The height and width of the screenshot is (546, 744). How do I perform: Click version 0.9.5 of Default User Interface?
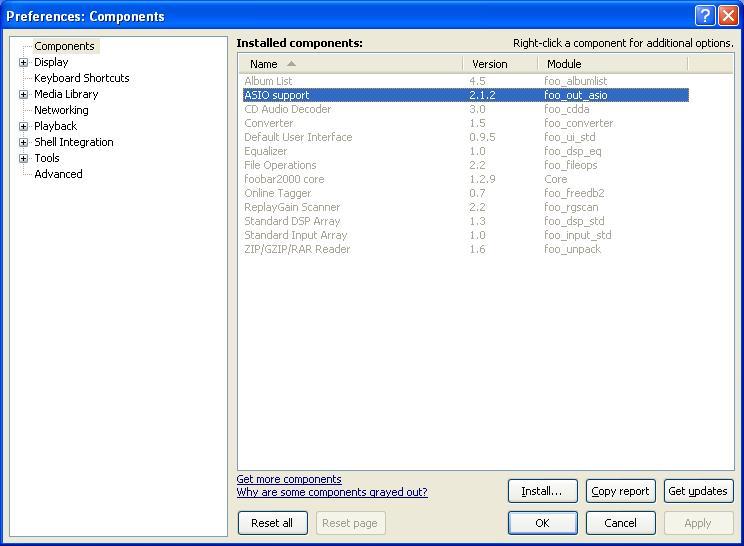tap(482, 137)
